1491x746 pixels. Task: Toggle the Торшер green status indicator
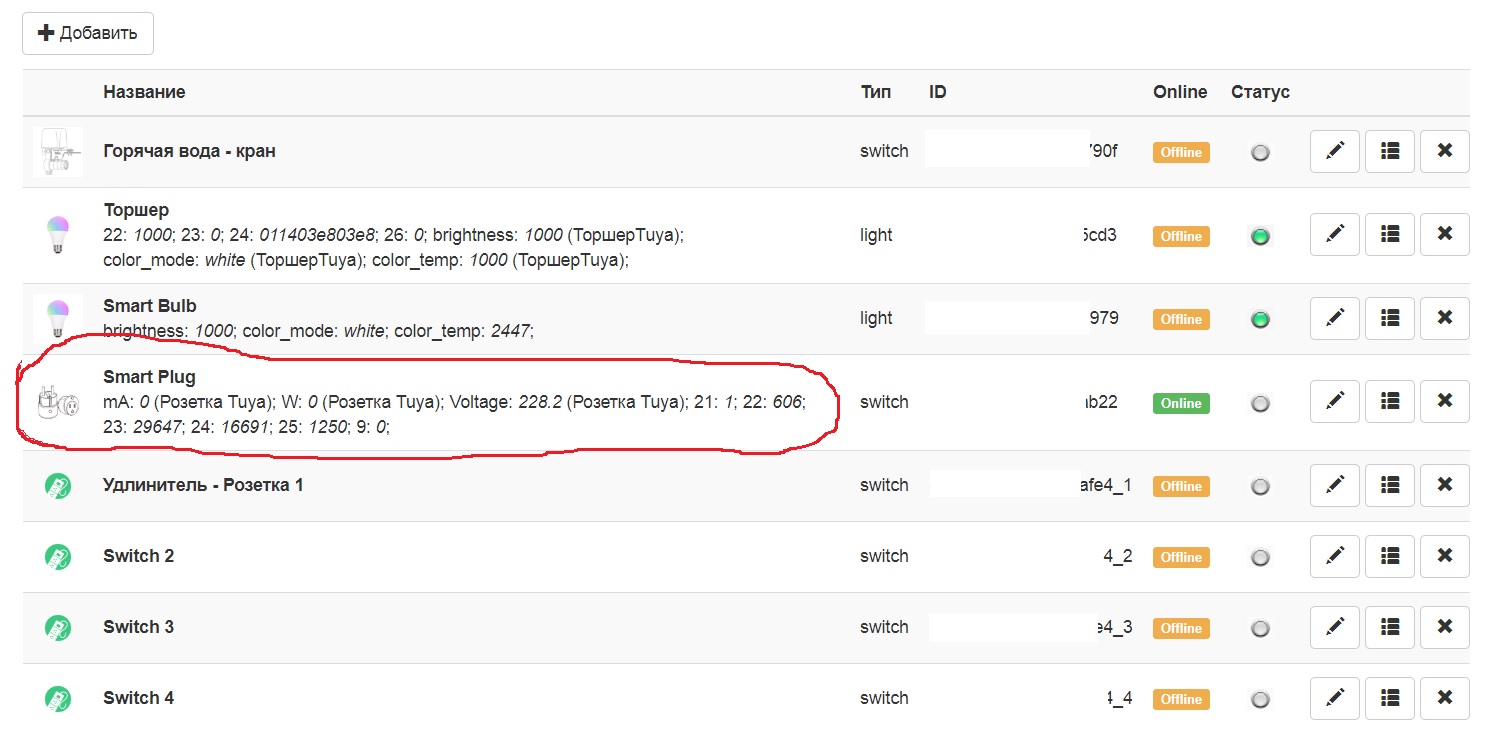click(1260, 236)
